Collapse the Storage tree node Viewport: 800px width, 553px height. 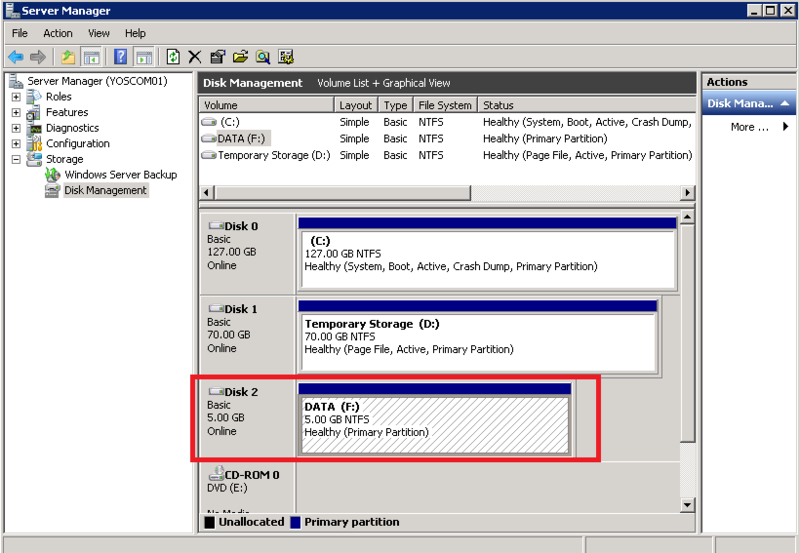click(16, 160)
